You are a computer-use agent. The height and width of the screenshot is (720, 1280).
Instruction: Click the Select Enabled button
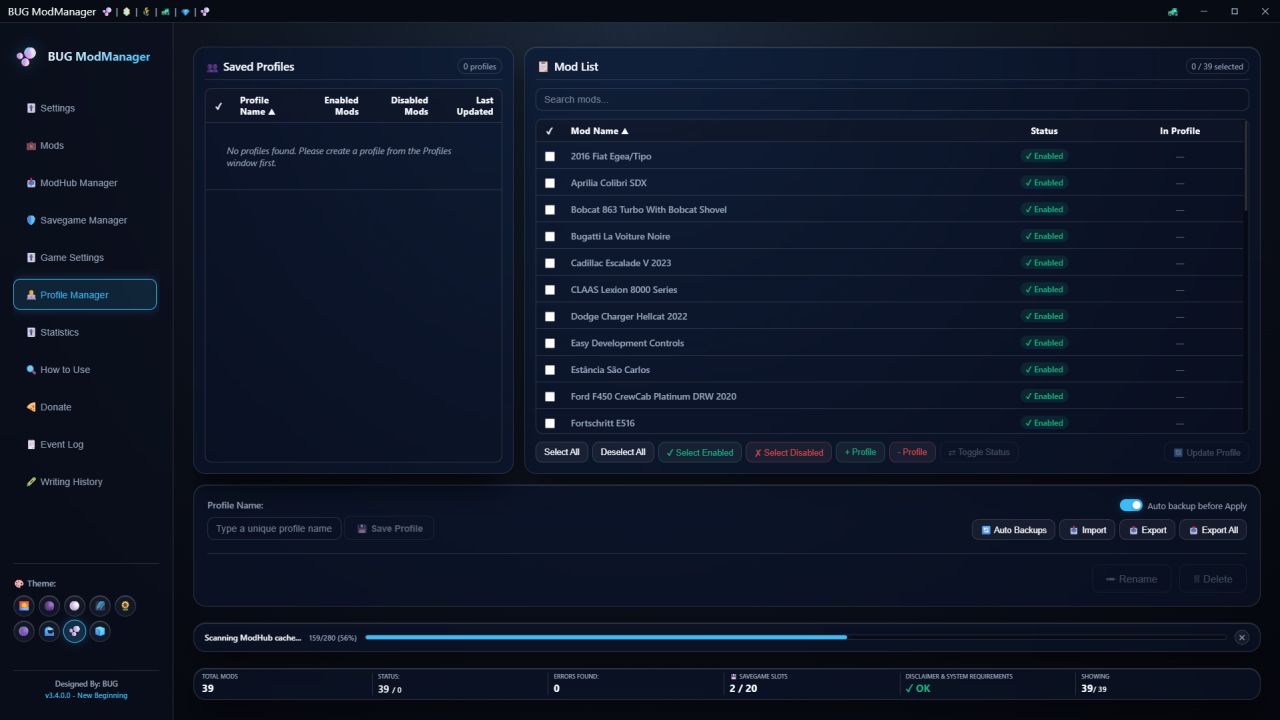point(700,452)
